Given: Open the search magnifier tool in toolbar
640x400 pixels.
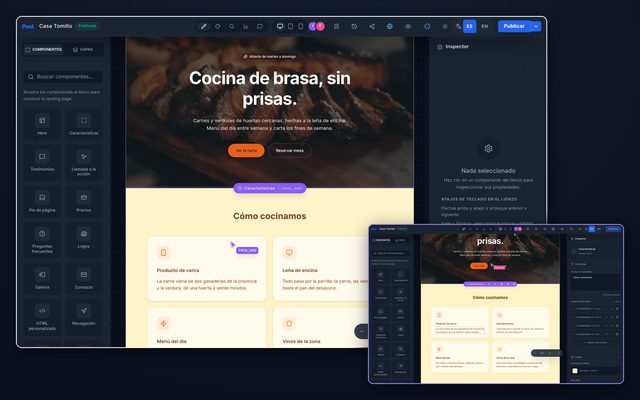Looking at the screenshot, I should [x=231, y=27].
